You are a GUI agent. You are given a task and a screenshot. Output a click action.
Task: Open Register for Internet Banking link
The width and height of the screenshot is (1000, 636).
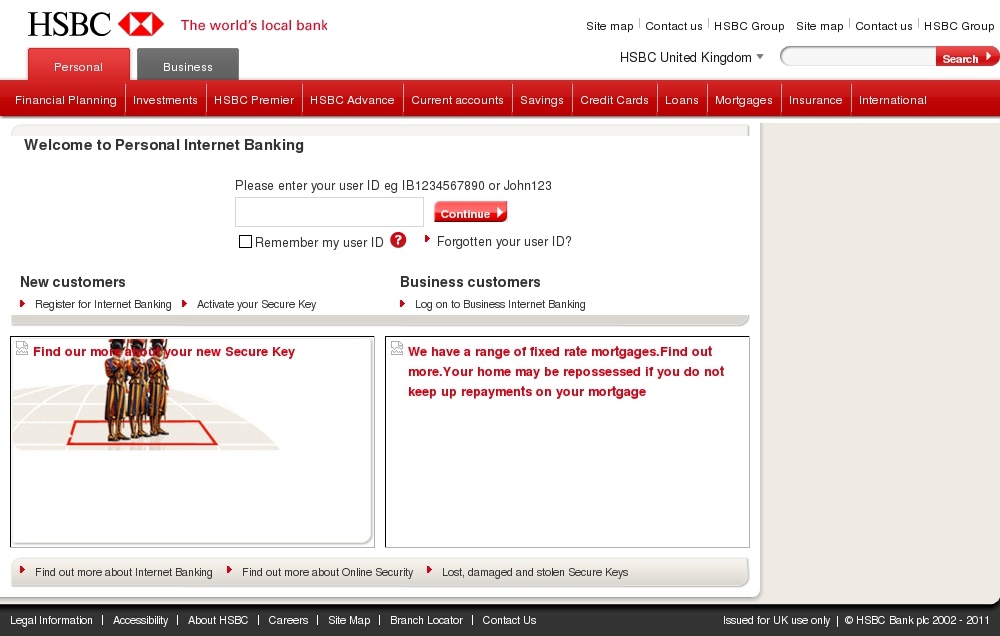[x=103, y=304]
